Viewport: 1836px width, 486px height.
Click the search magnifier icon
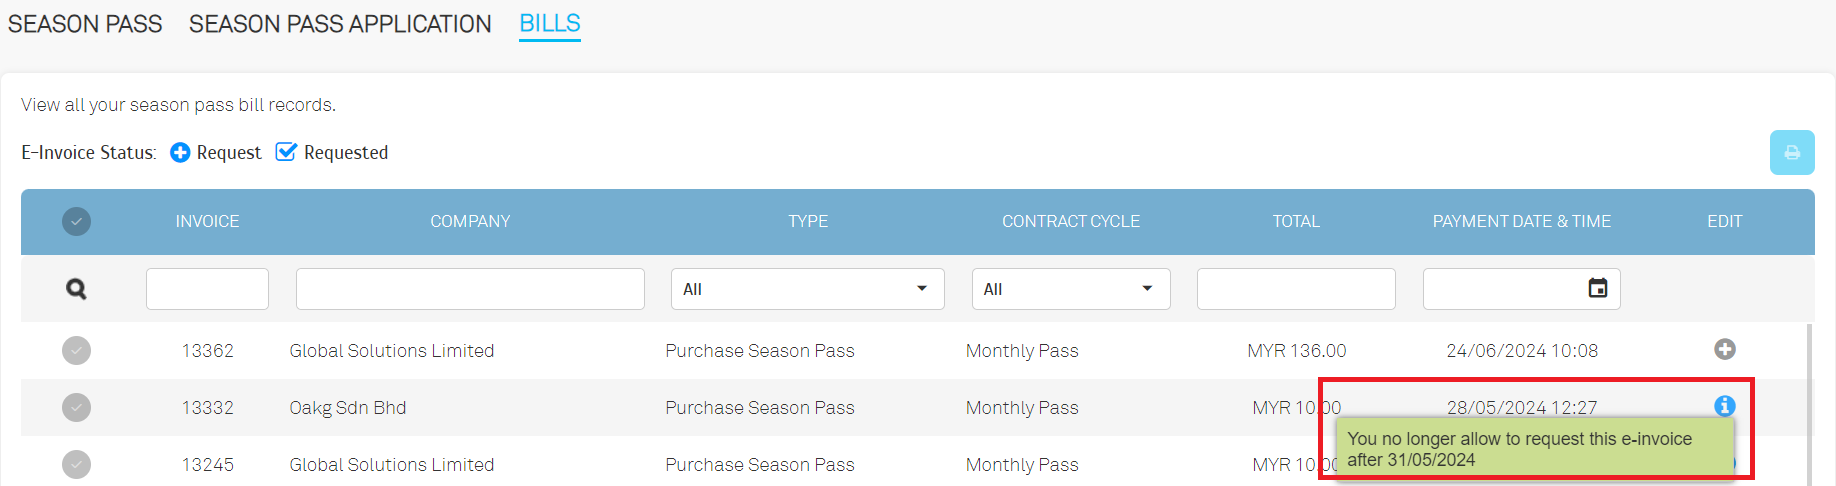[76, 289]
